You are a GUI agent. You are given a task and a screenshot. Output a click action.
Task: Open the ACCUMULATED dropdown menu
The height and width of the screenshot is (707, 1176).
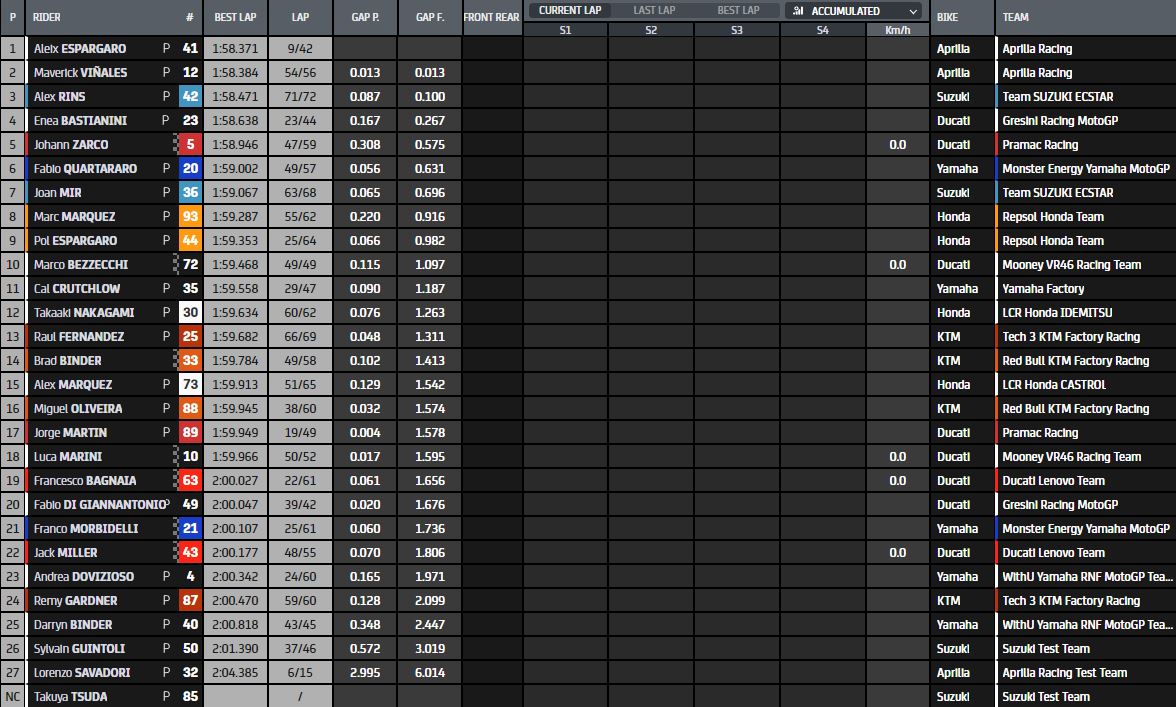[855, 11]
